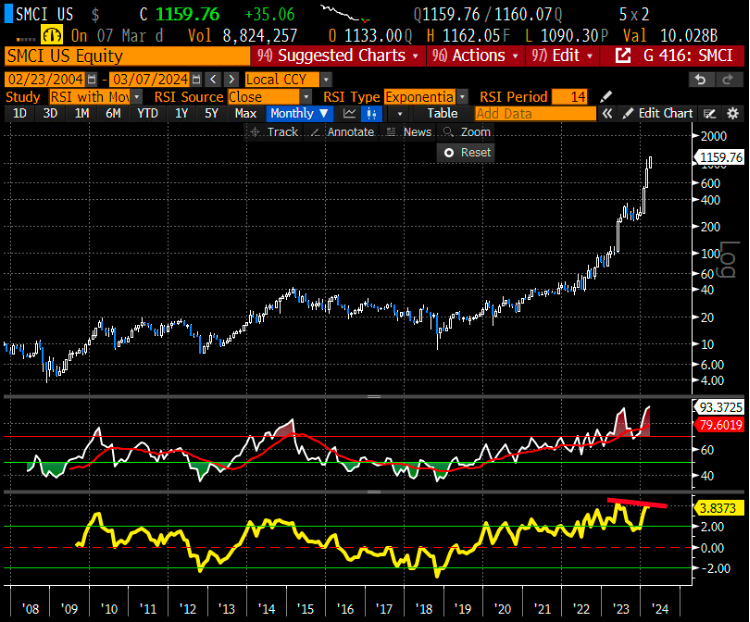Click the Track crosshair tool
Screen dimensions: 750x622
click(x=274, y=132)
